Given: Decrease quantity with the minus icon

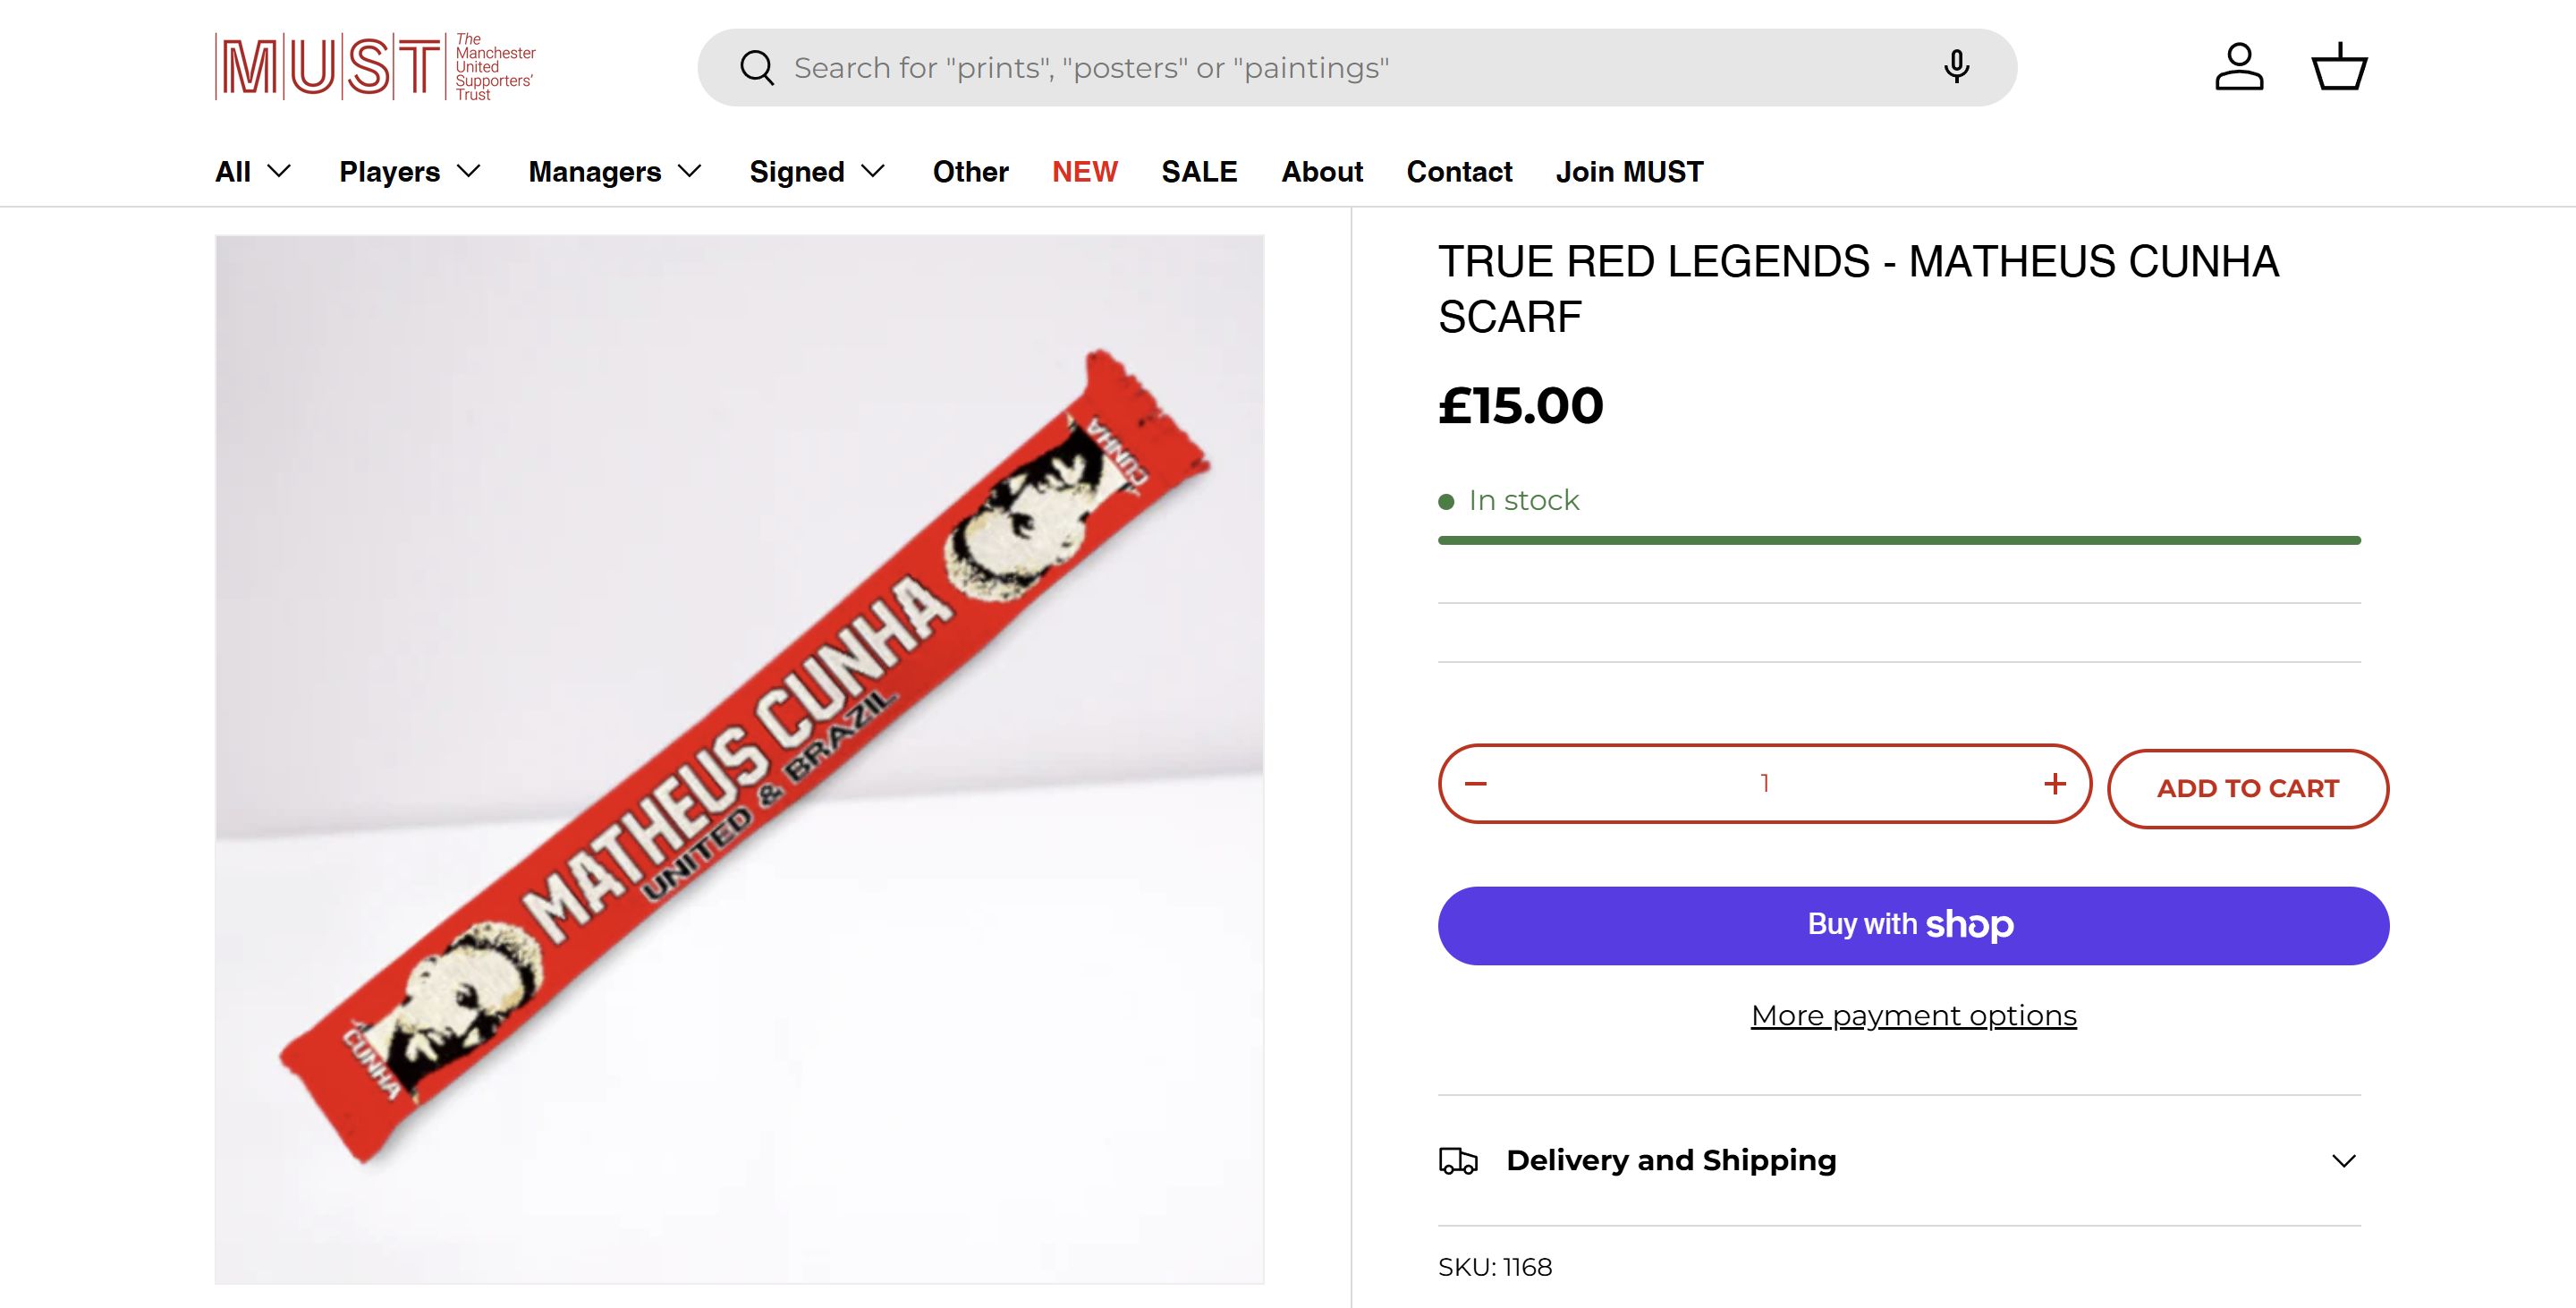Looking at the screenshot, I should click(1476, 784).
